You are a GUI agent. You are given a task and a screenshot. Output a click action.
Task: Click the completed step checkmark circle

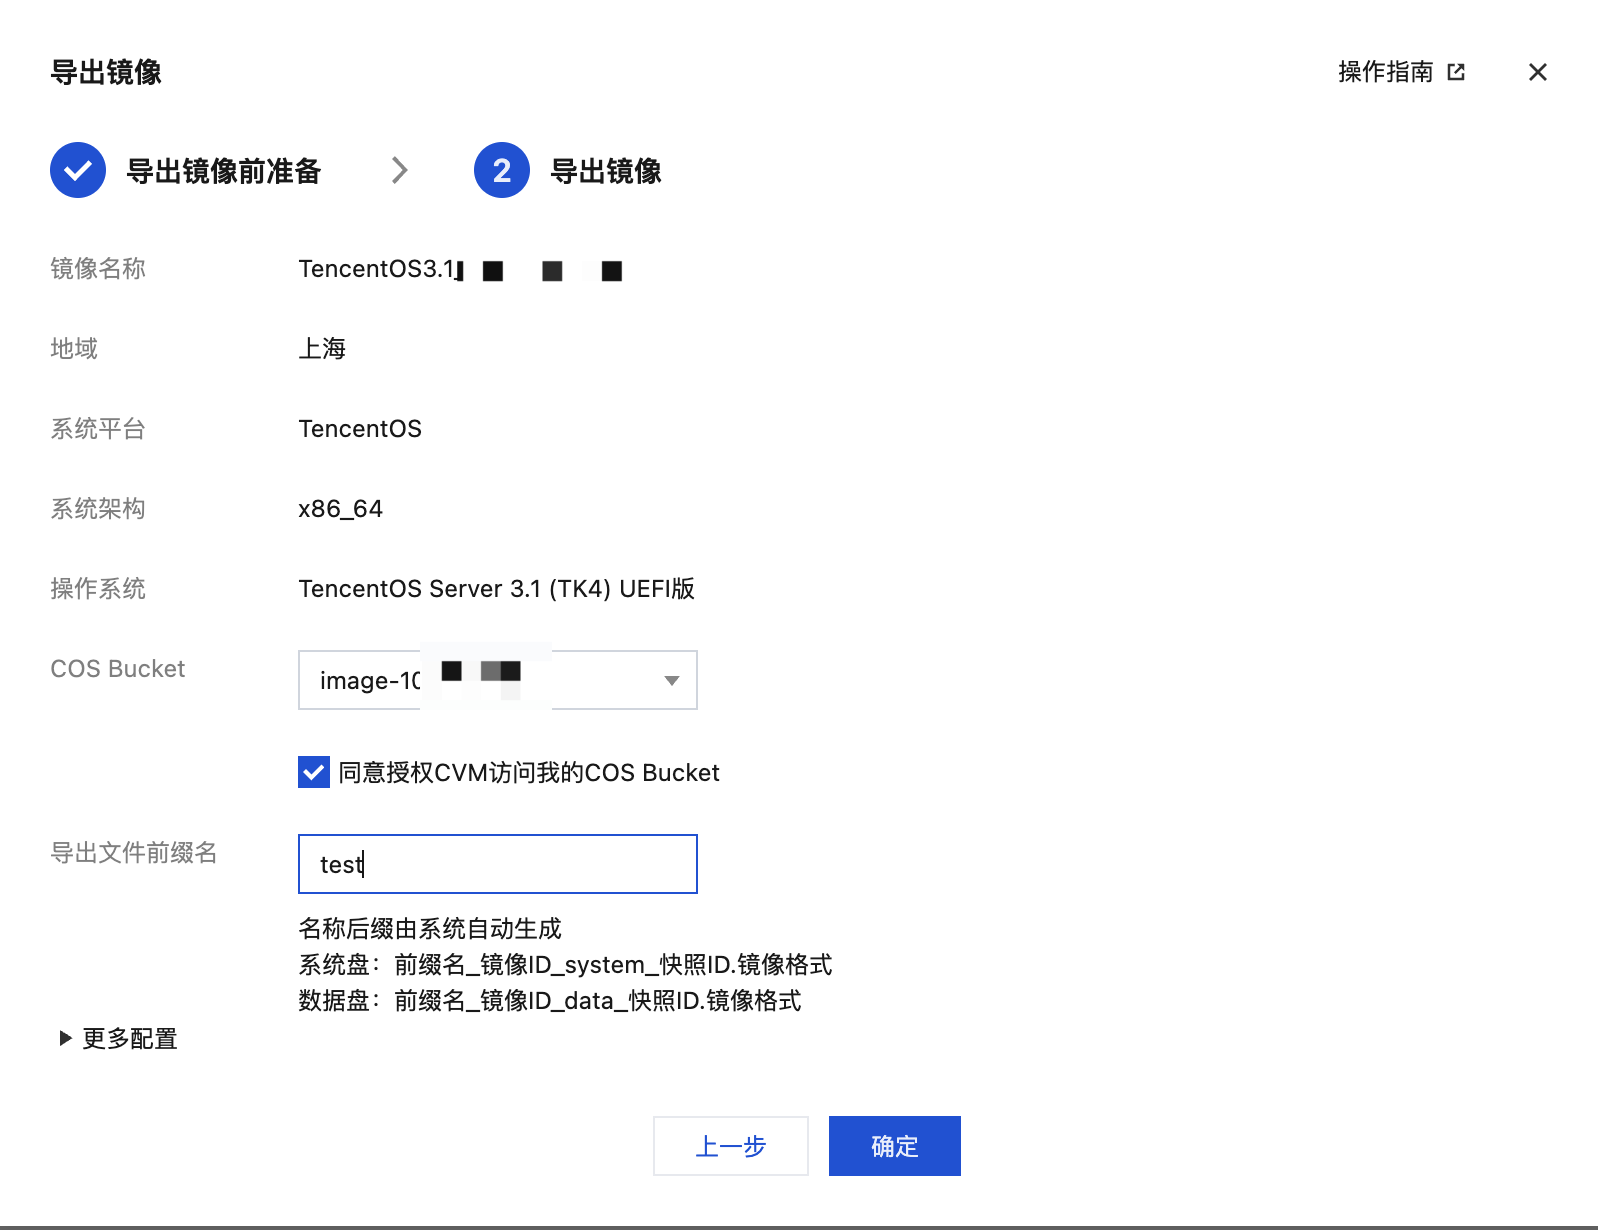coord(78,170)
